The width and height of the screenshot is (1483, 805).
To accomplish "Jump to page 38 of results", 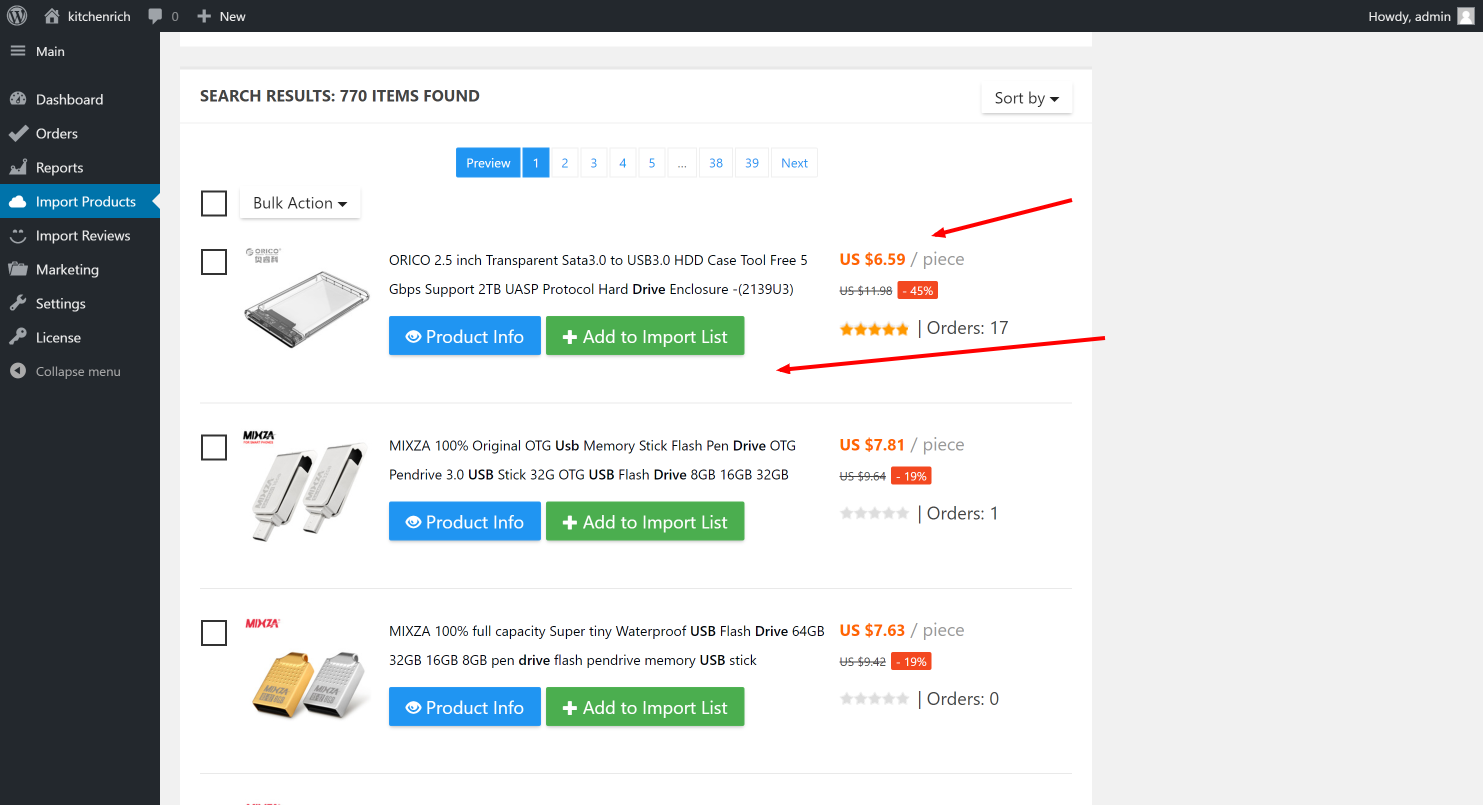I will [716, 163].
